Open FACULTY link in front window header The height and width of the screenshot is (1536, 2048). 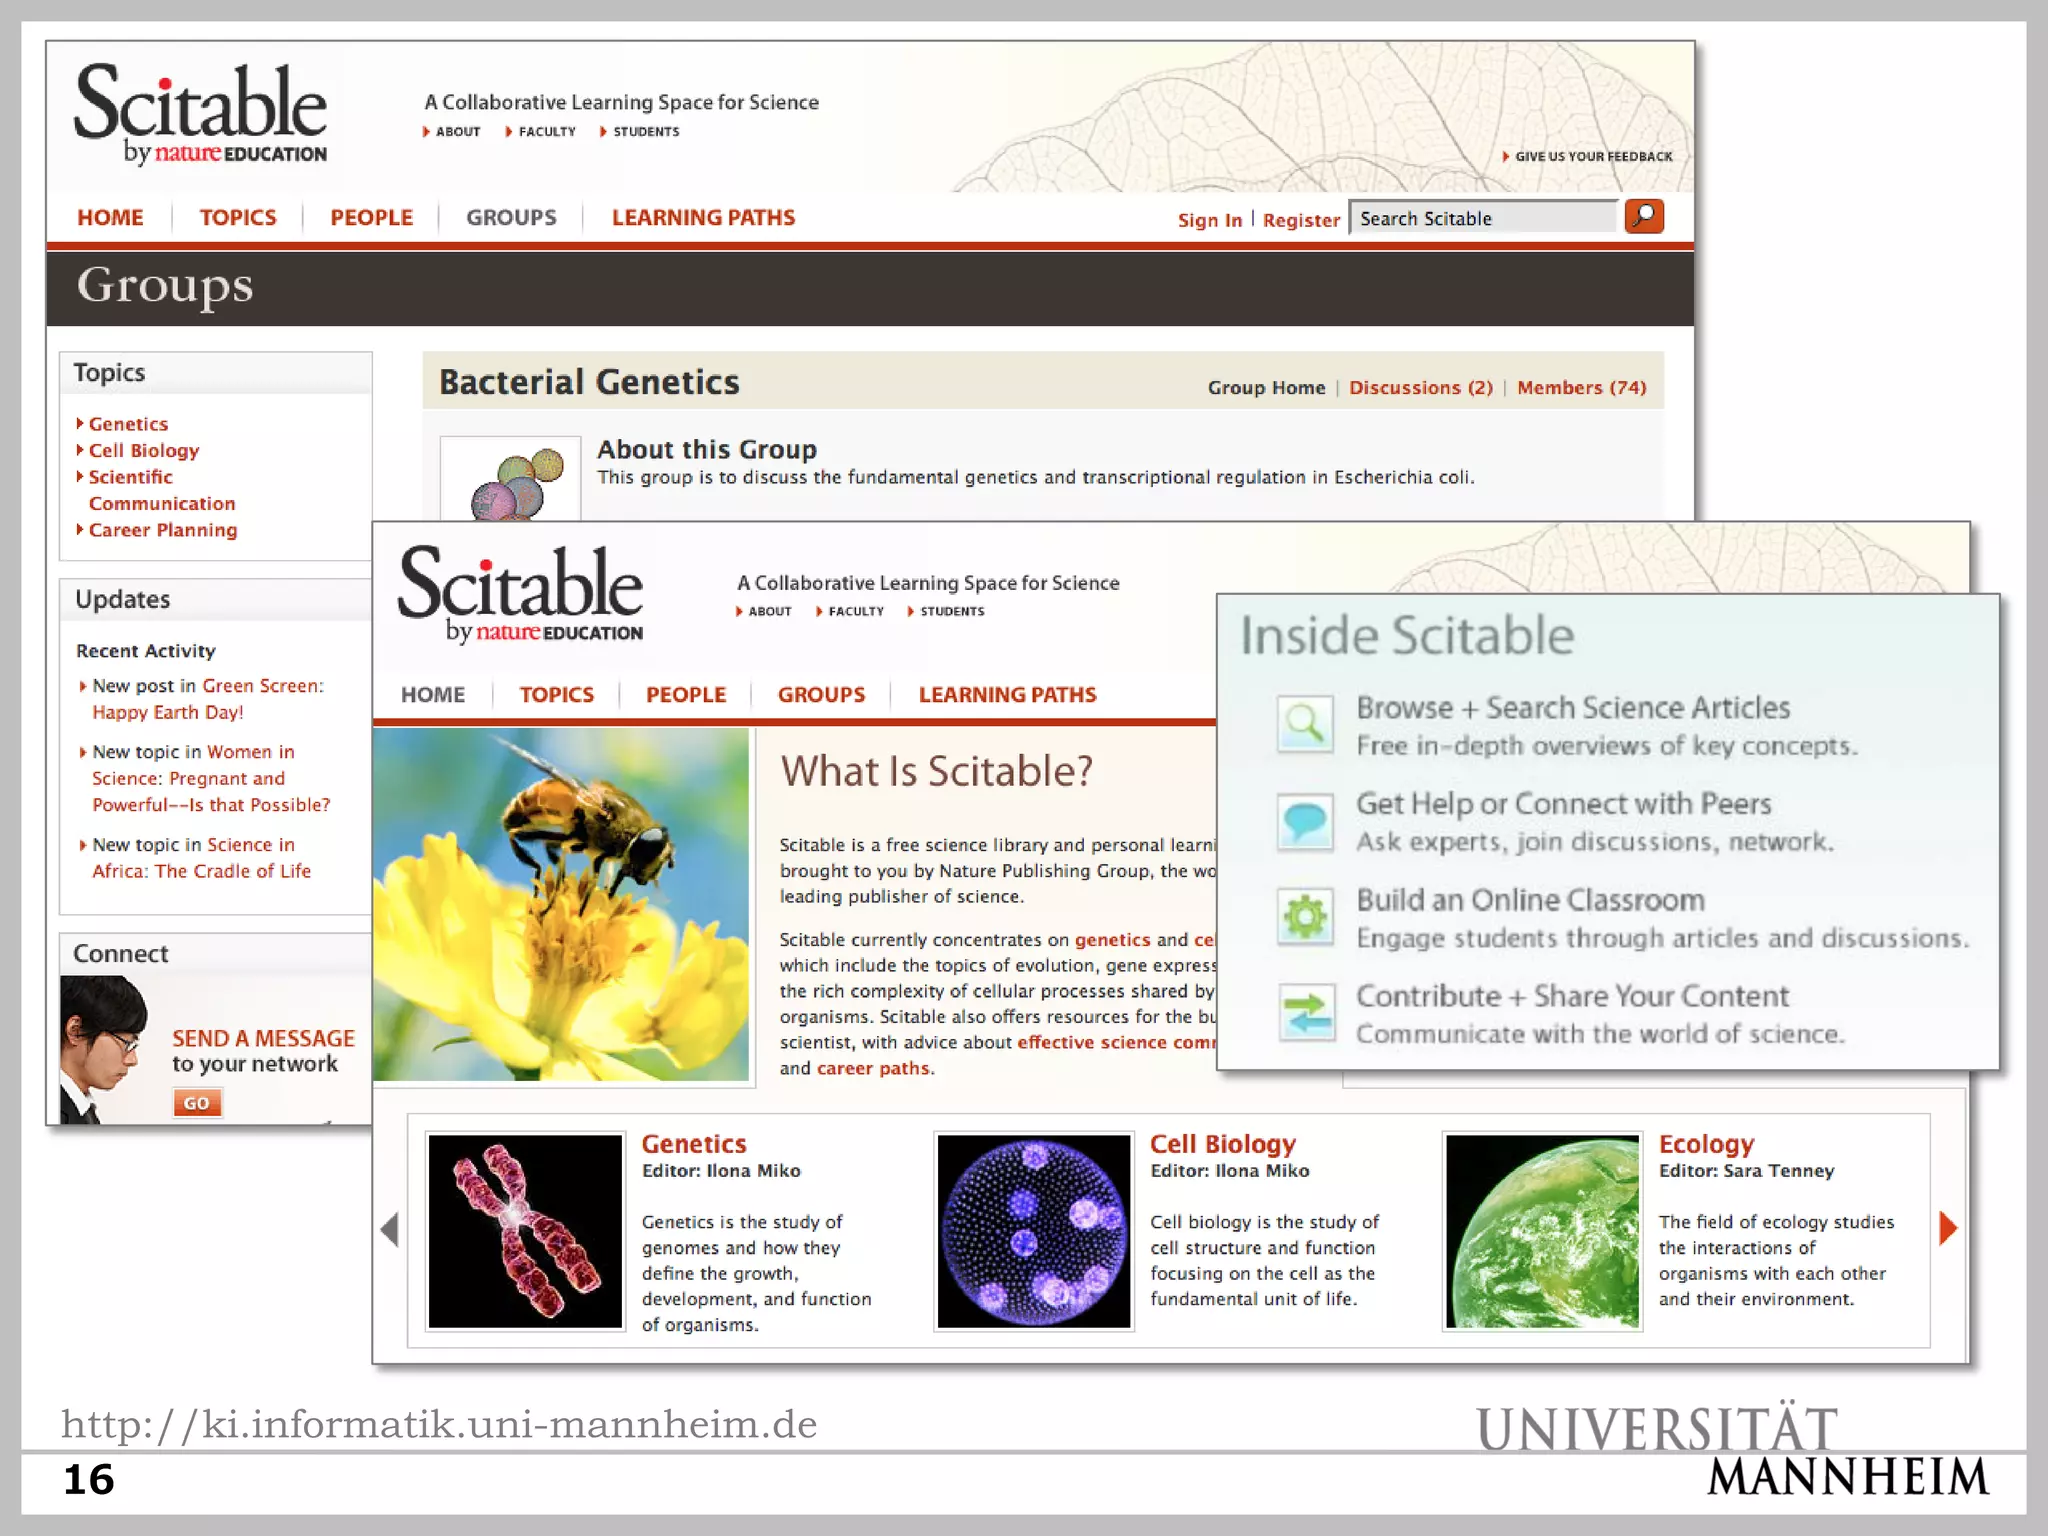850,611
